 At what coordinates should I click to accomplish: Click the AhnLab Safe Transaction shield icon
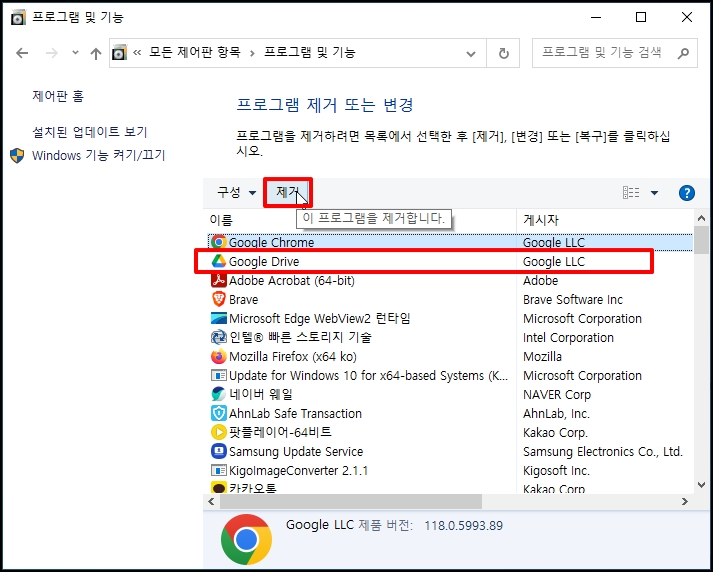219,413
